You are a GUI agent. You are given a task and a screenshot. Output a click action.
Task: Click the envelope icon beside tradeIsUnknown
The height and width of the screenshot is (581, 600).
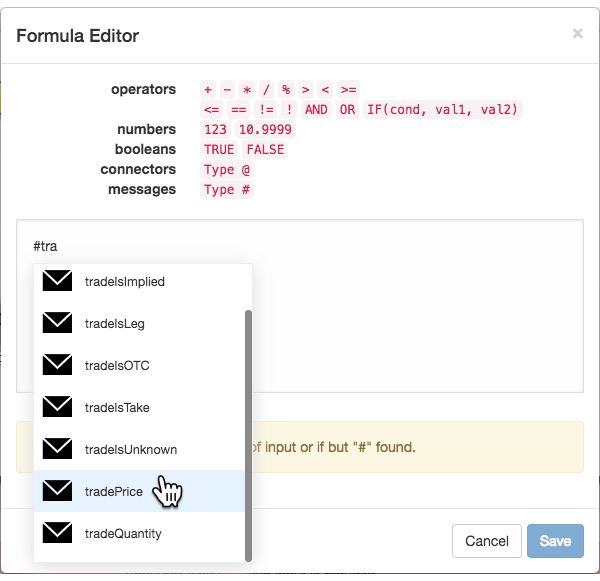(x=57, y=449)
